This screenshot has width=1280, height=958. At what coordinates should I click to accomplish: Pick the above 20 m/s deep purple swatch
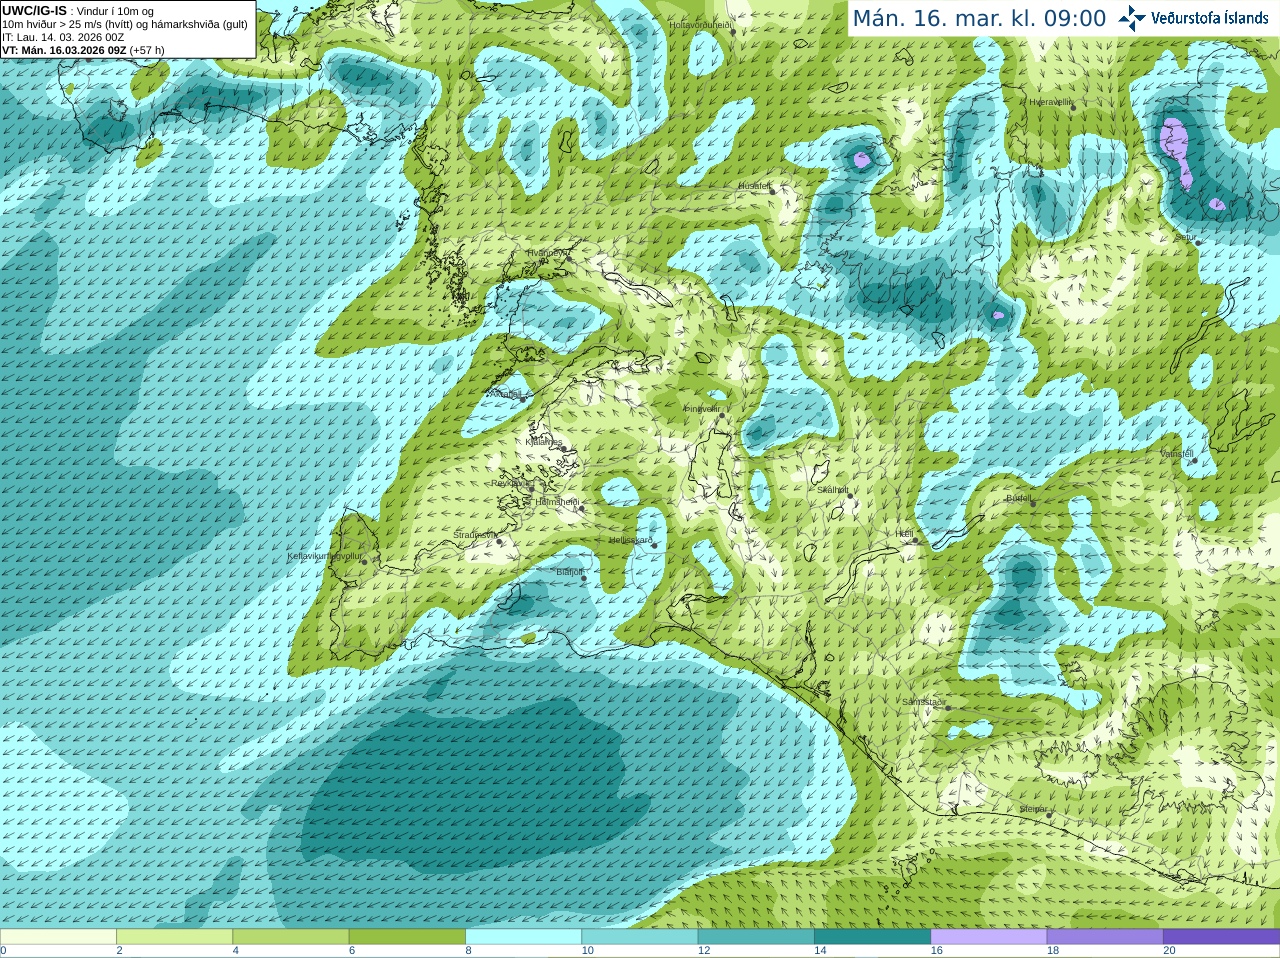(x=1221, y=937)
